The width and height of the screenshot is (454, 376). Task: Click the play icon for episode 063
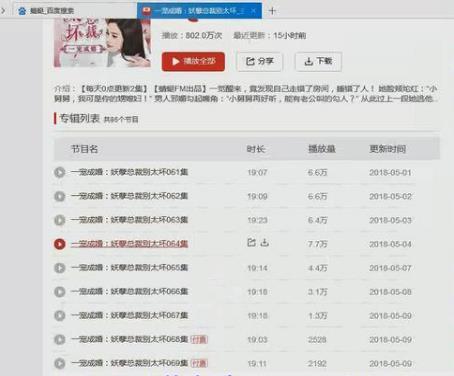click(x=60, y=220)
